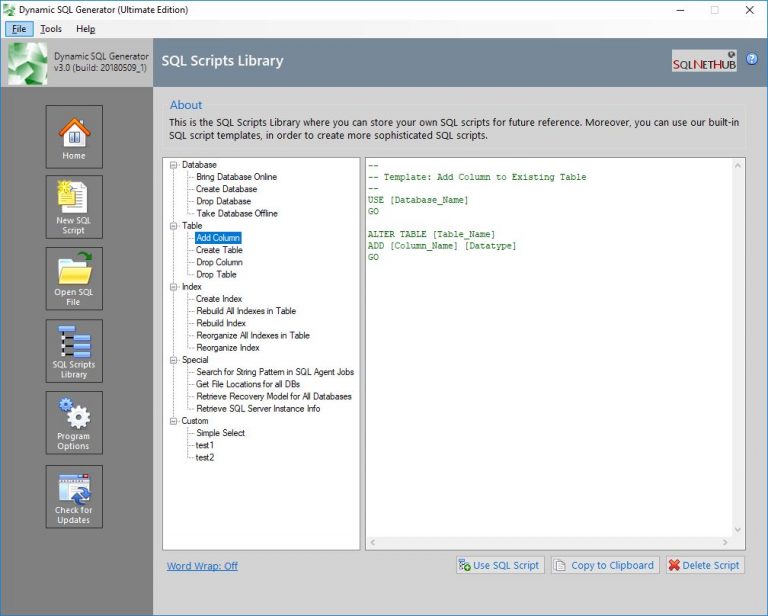This screenshot has height=616, width=768.
Task: Click the Open SQL File folder icon
Action: (x=74, y=279)
